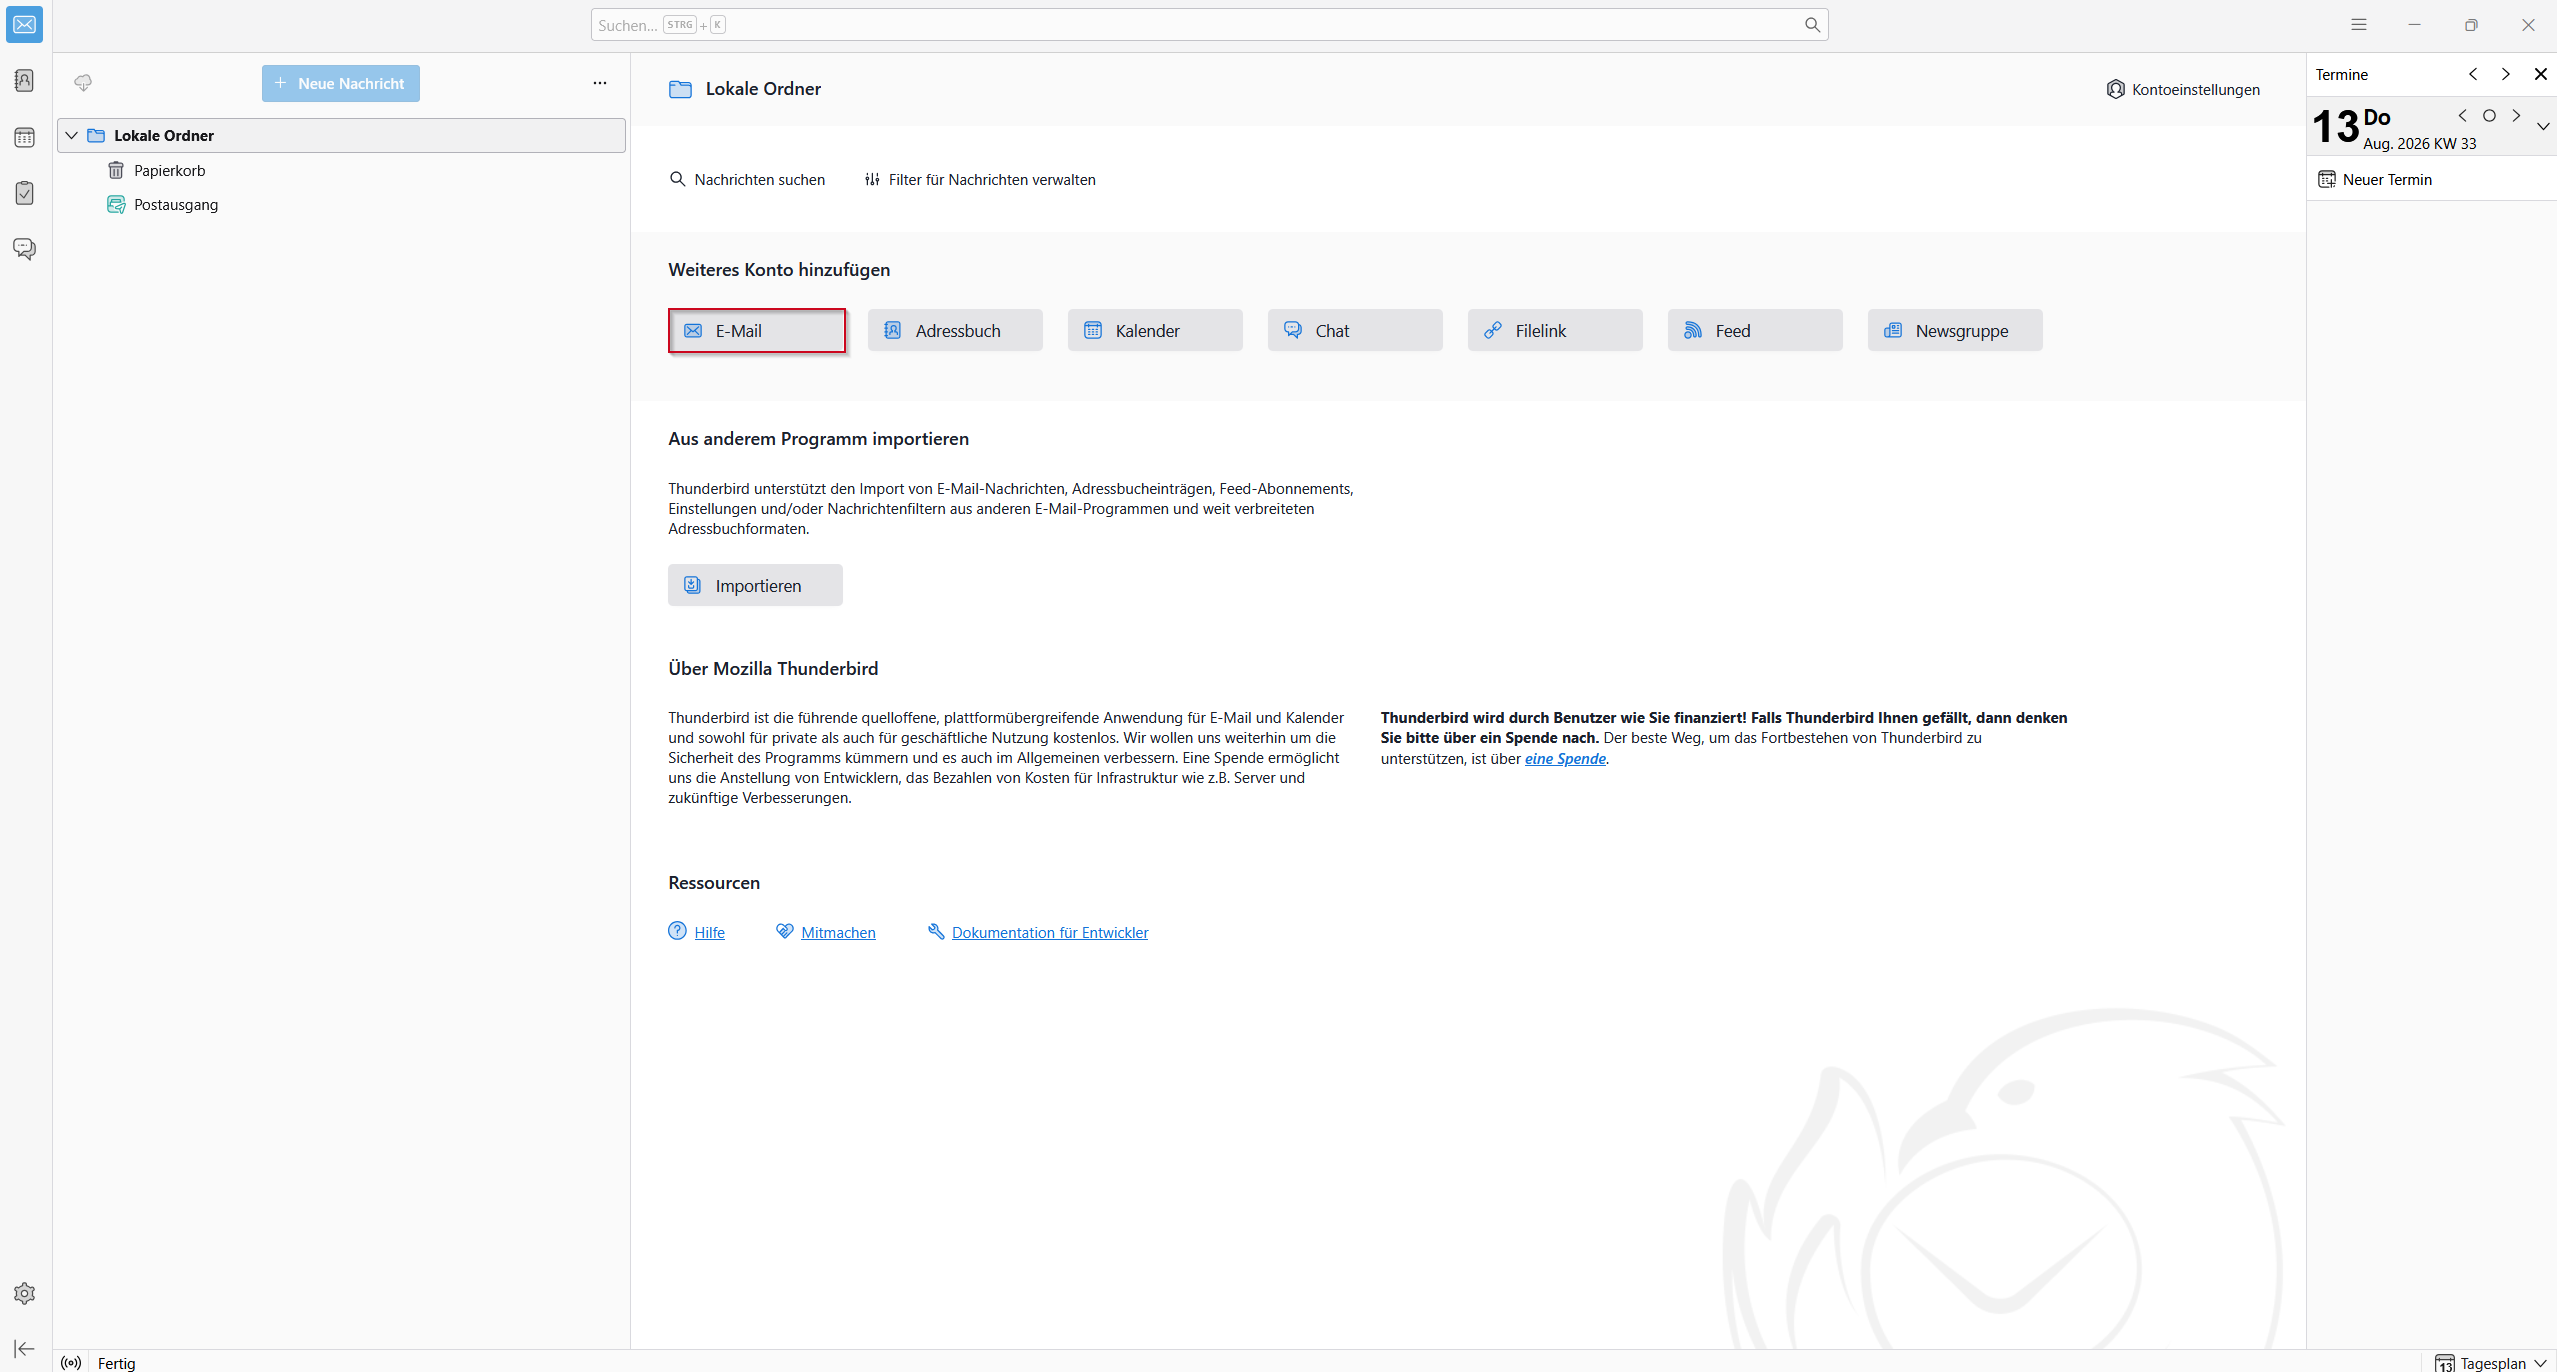
Task: Click the Importieren button
Action: click(755, 585)
